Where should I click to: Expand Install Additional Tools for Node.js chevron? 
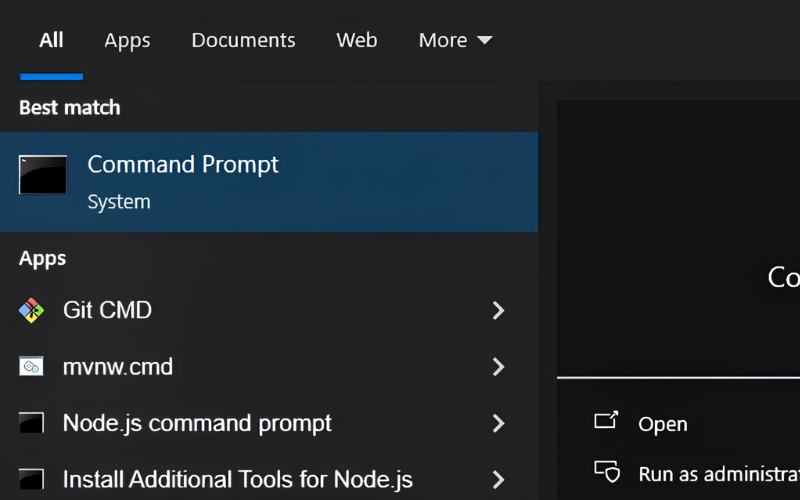pyautogui.click(x=498, y=480)
